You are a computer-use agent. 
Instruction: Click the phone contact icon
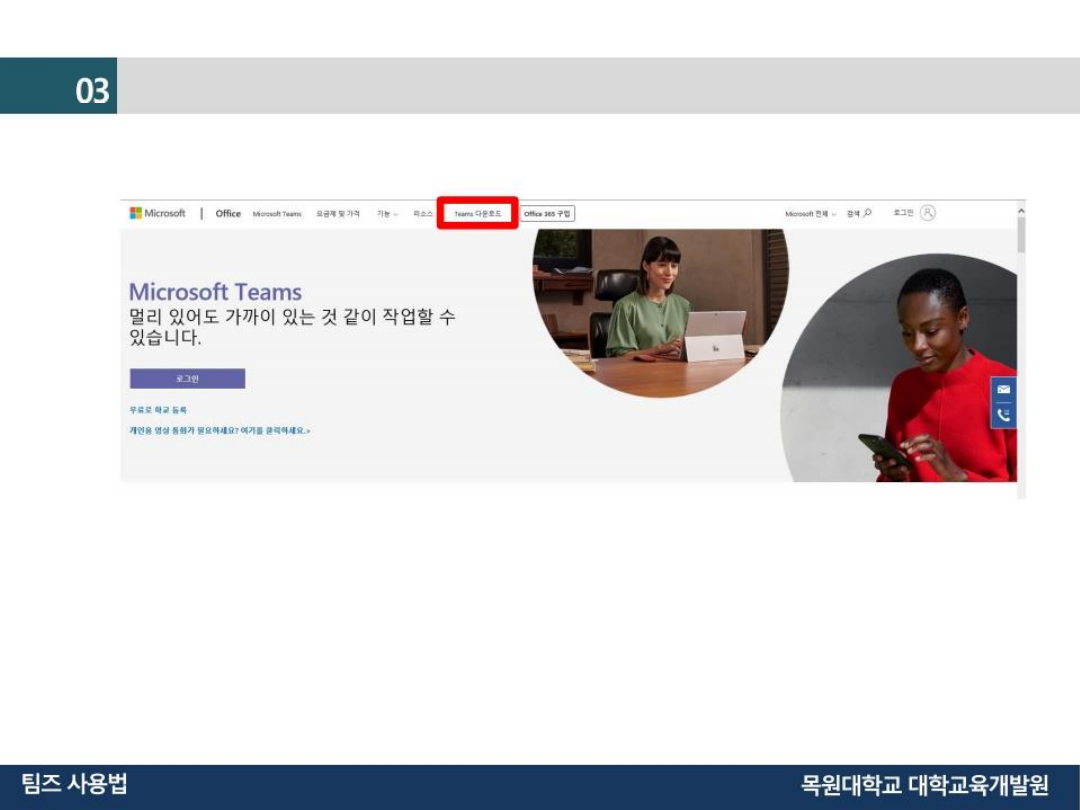pos(1004,415)
